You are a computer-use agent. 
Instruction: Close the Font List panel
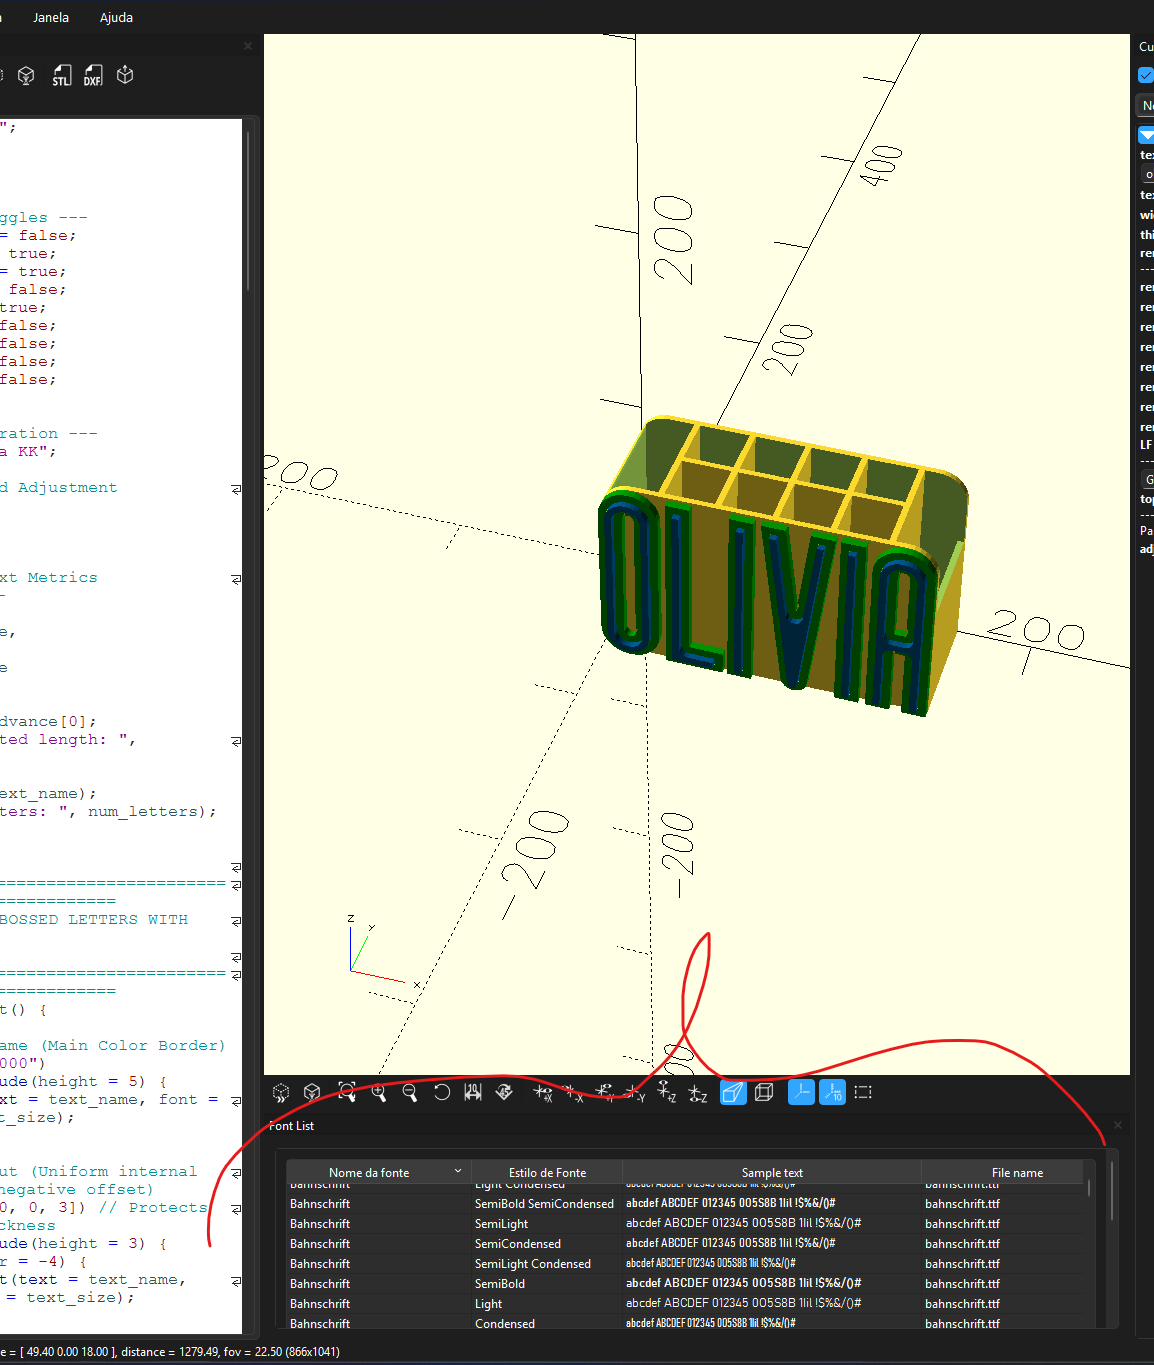1118,1125
